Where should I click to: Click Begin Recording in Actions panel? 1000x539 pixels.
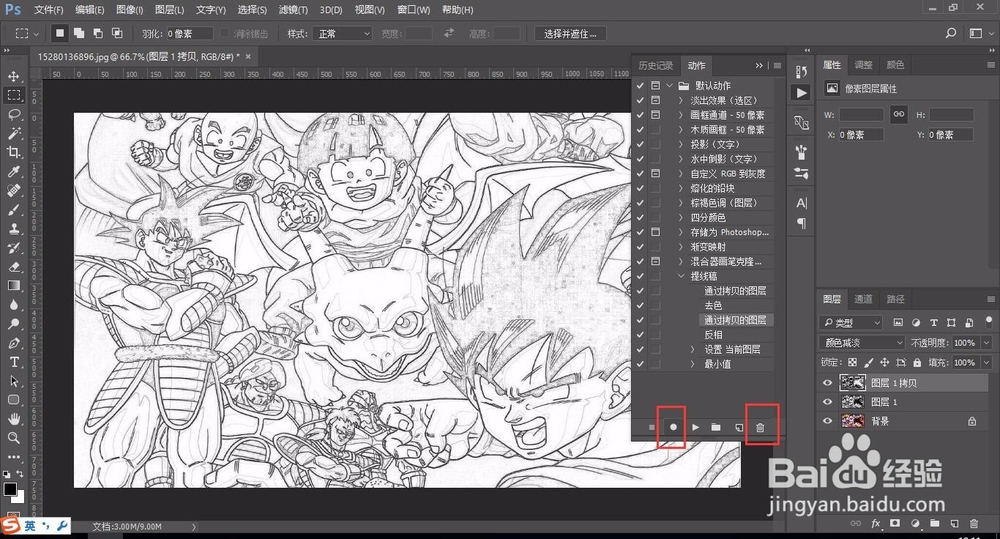(x=673, y=427)
